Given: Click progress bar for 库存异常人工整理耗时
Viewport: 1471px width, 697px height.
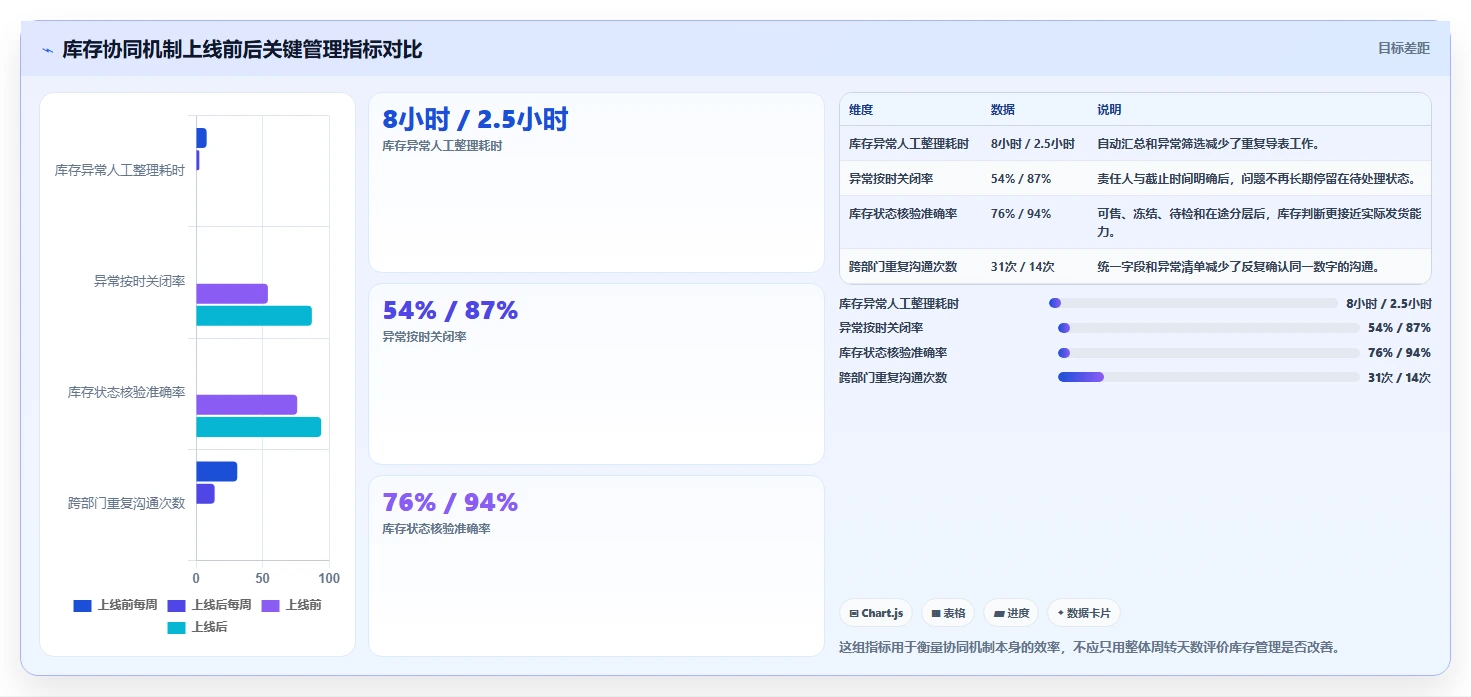Looking at the screenshot, I should (1193, 303).
